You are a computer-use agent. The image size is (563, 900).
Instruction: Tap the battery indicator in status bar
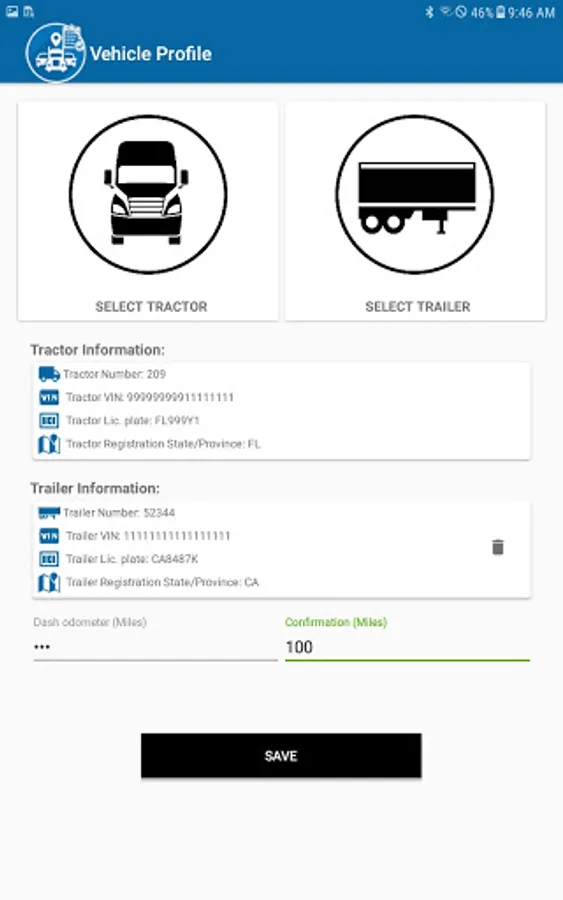pyautogui.click(x=500, y=12)
